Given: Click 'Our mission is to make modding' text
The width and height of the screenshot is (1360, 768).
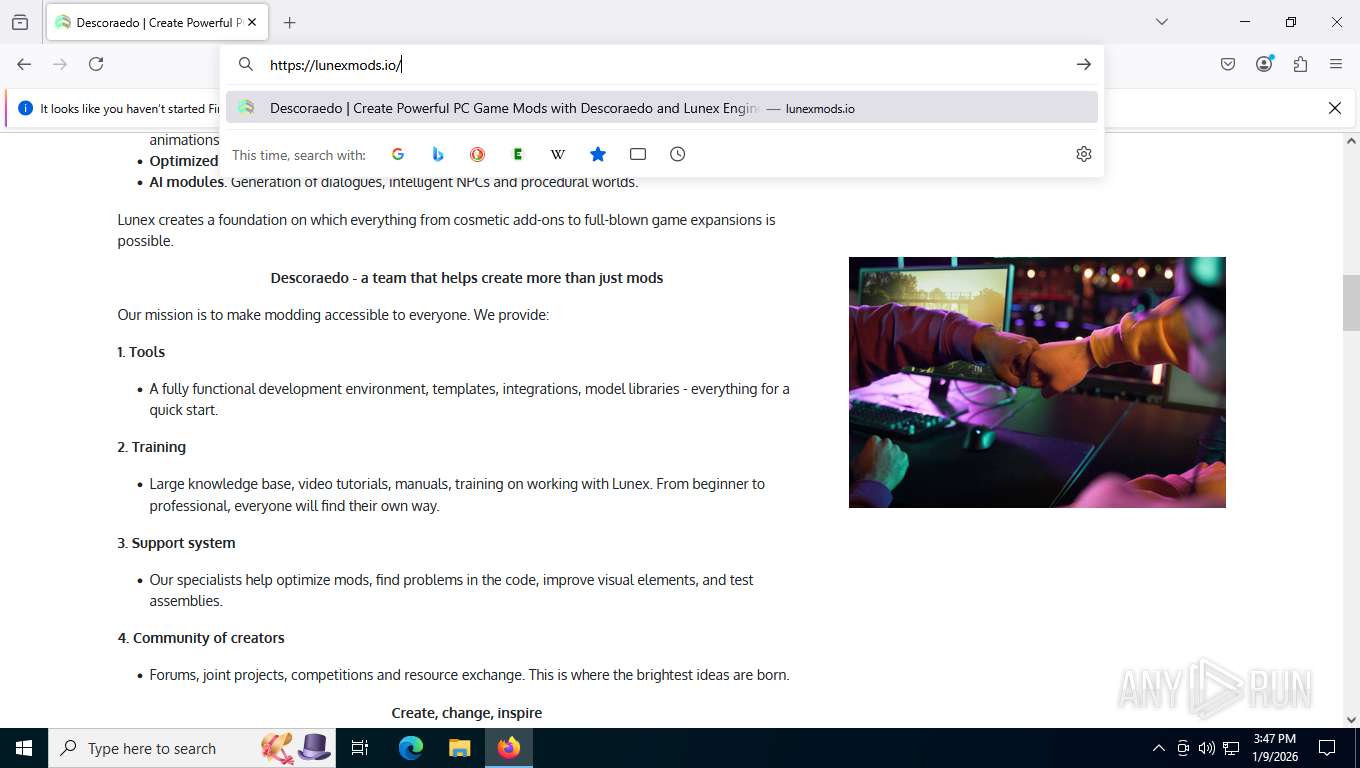Looking at the screenshot, I should click(x=333, y=315).
